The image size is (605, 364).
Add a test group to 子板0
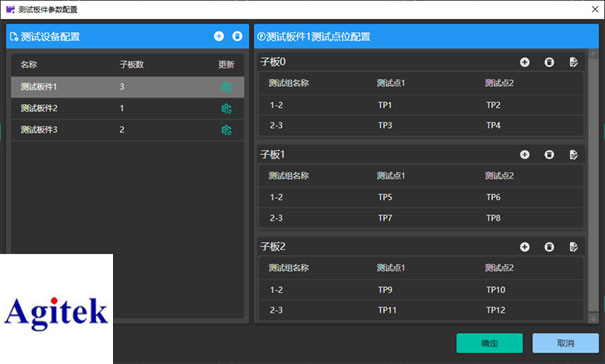tap(525, 62)
